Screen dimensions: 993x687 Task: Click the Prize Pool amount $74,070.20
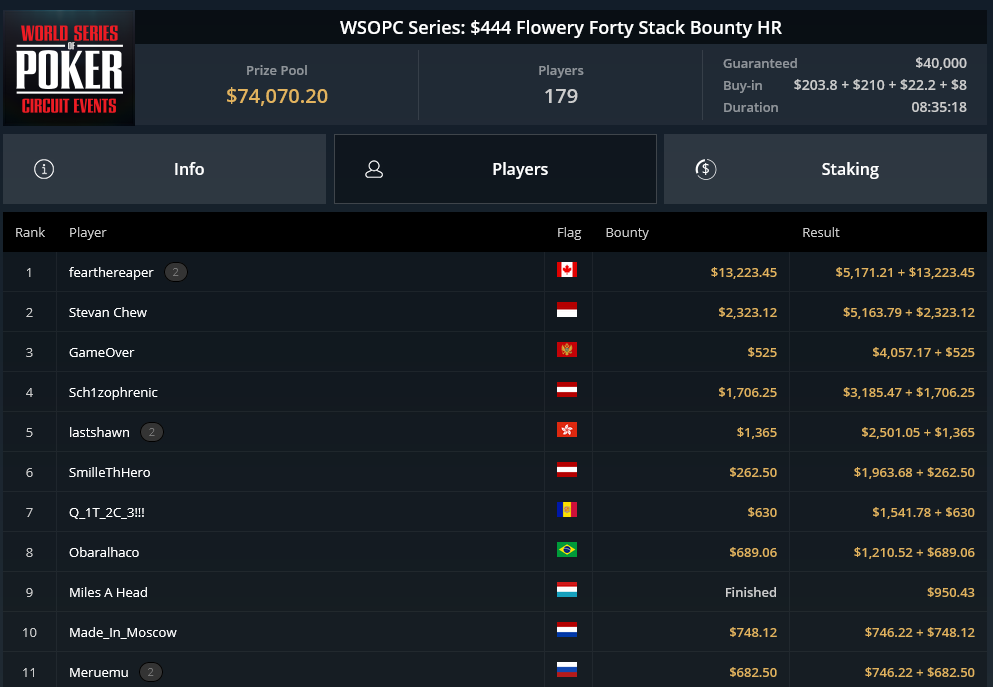pyautogui.click(x=277, y=96)
